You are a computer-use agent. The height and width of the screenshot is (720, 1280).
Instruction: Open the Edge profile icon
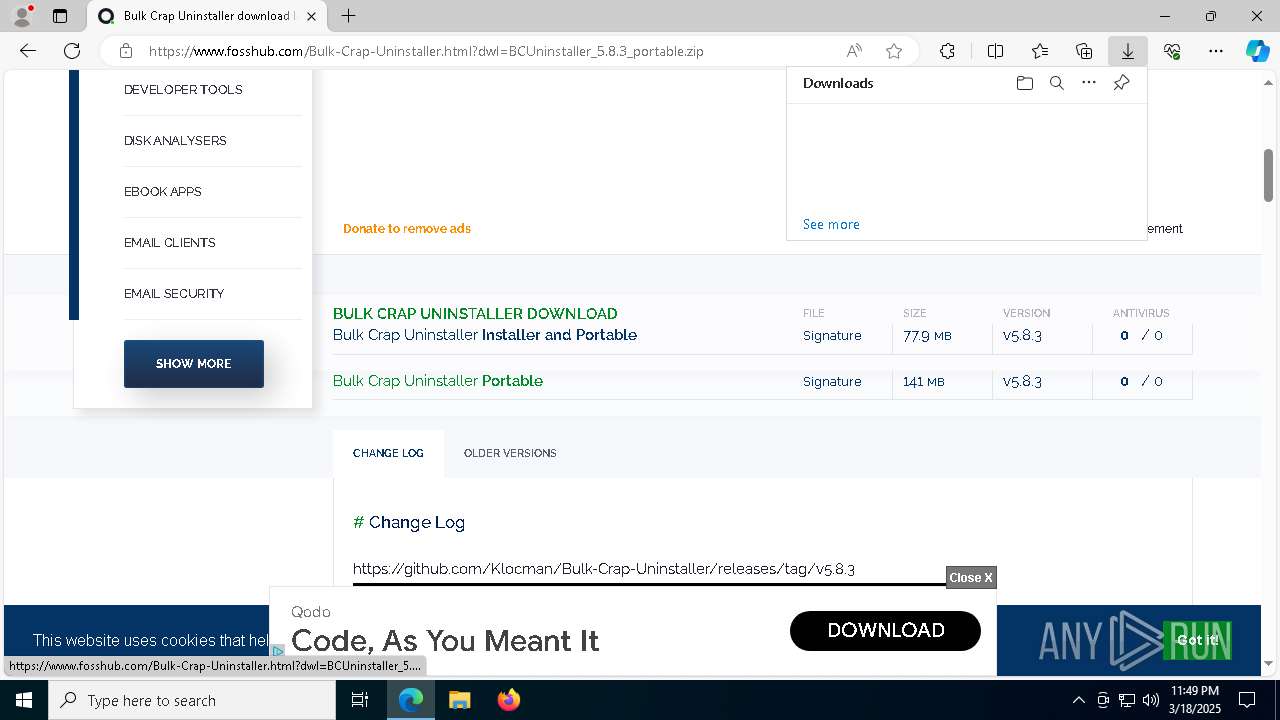point(22,16)
